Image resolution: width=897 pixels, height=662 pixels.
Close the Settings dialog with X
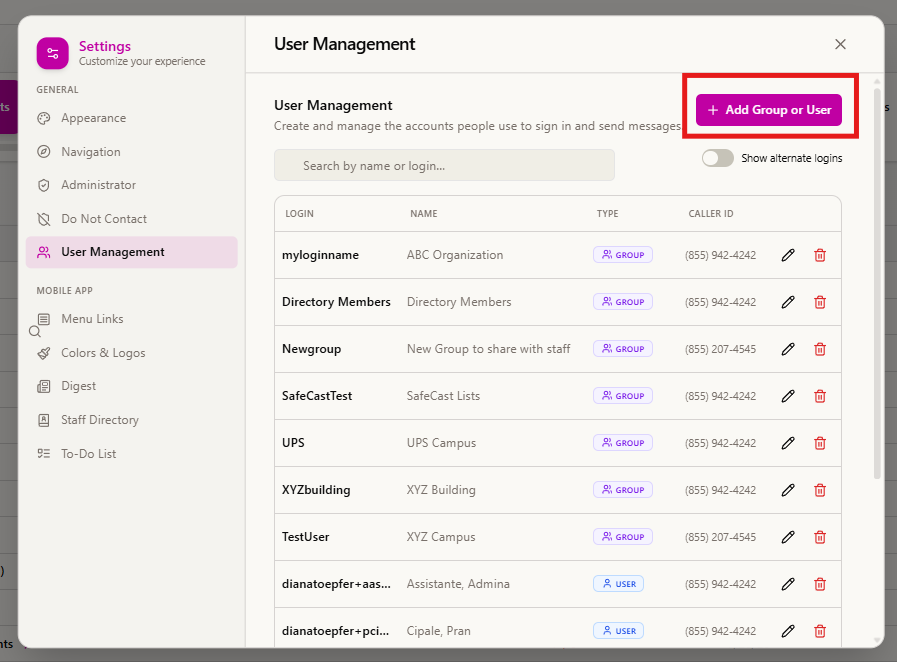coord(840,44)
